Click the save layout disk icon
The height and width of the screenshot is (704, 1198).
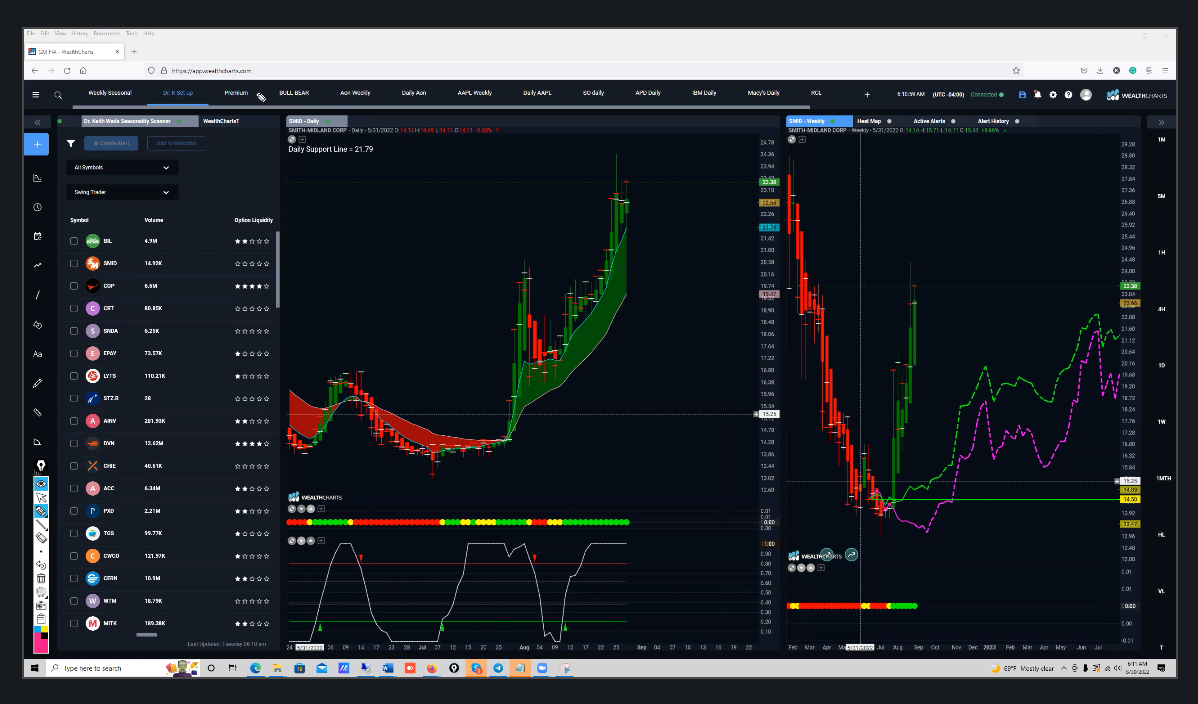1022,95
